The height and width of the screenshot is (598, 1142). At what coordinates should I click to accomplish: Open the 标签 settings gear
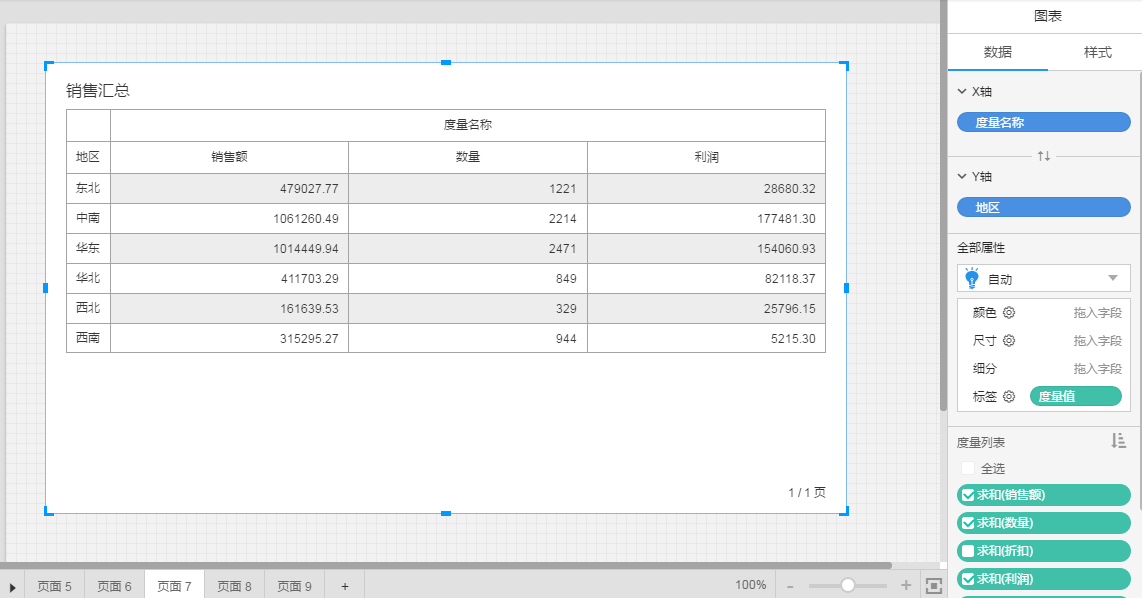(1009, 397)
